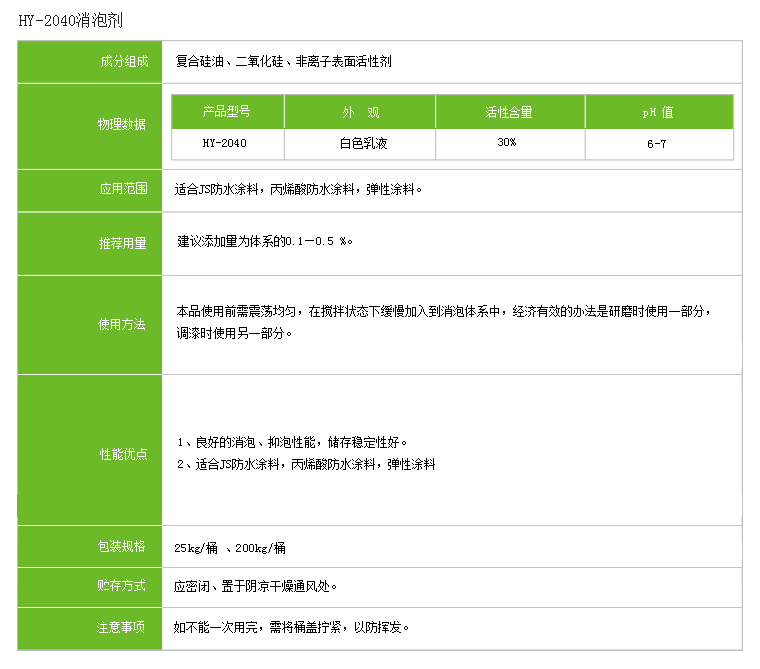Select the 使用方法 row label
The width and height of the screenshot is (760, 669).
tap(122, 324)
